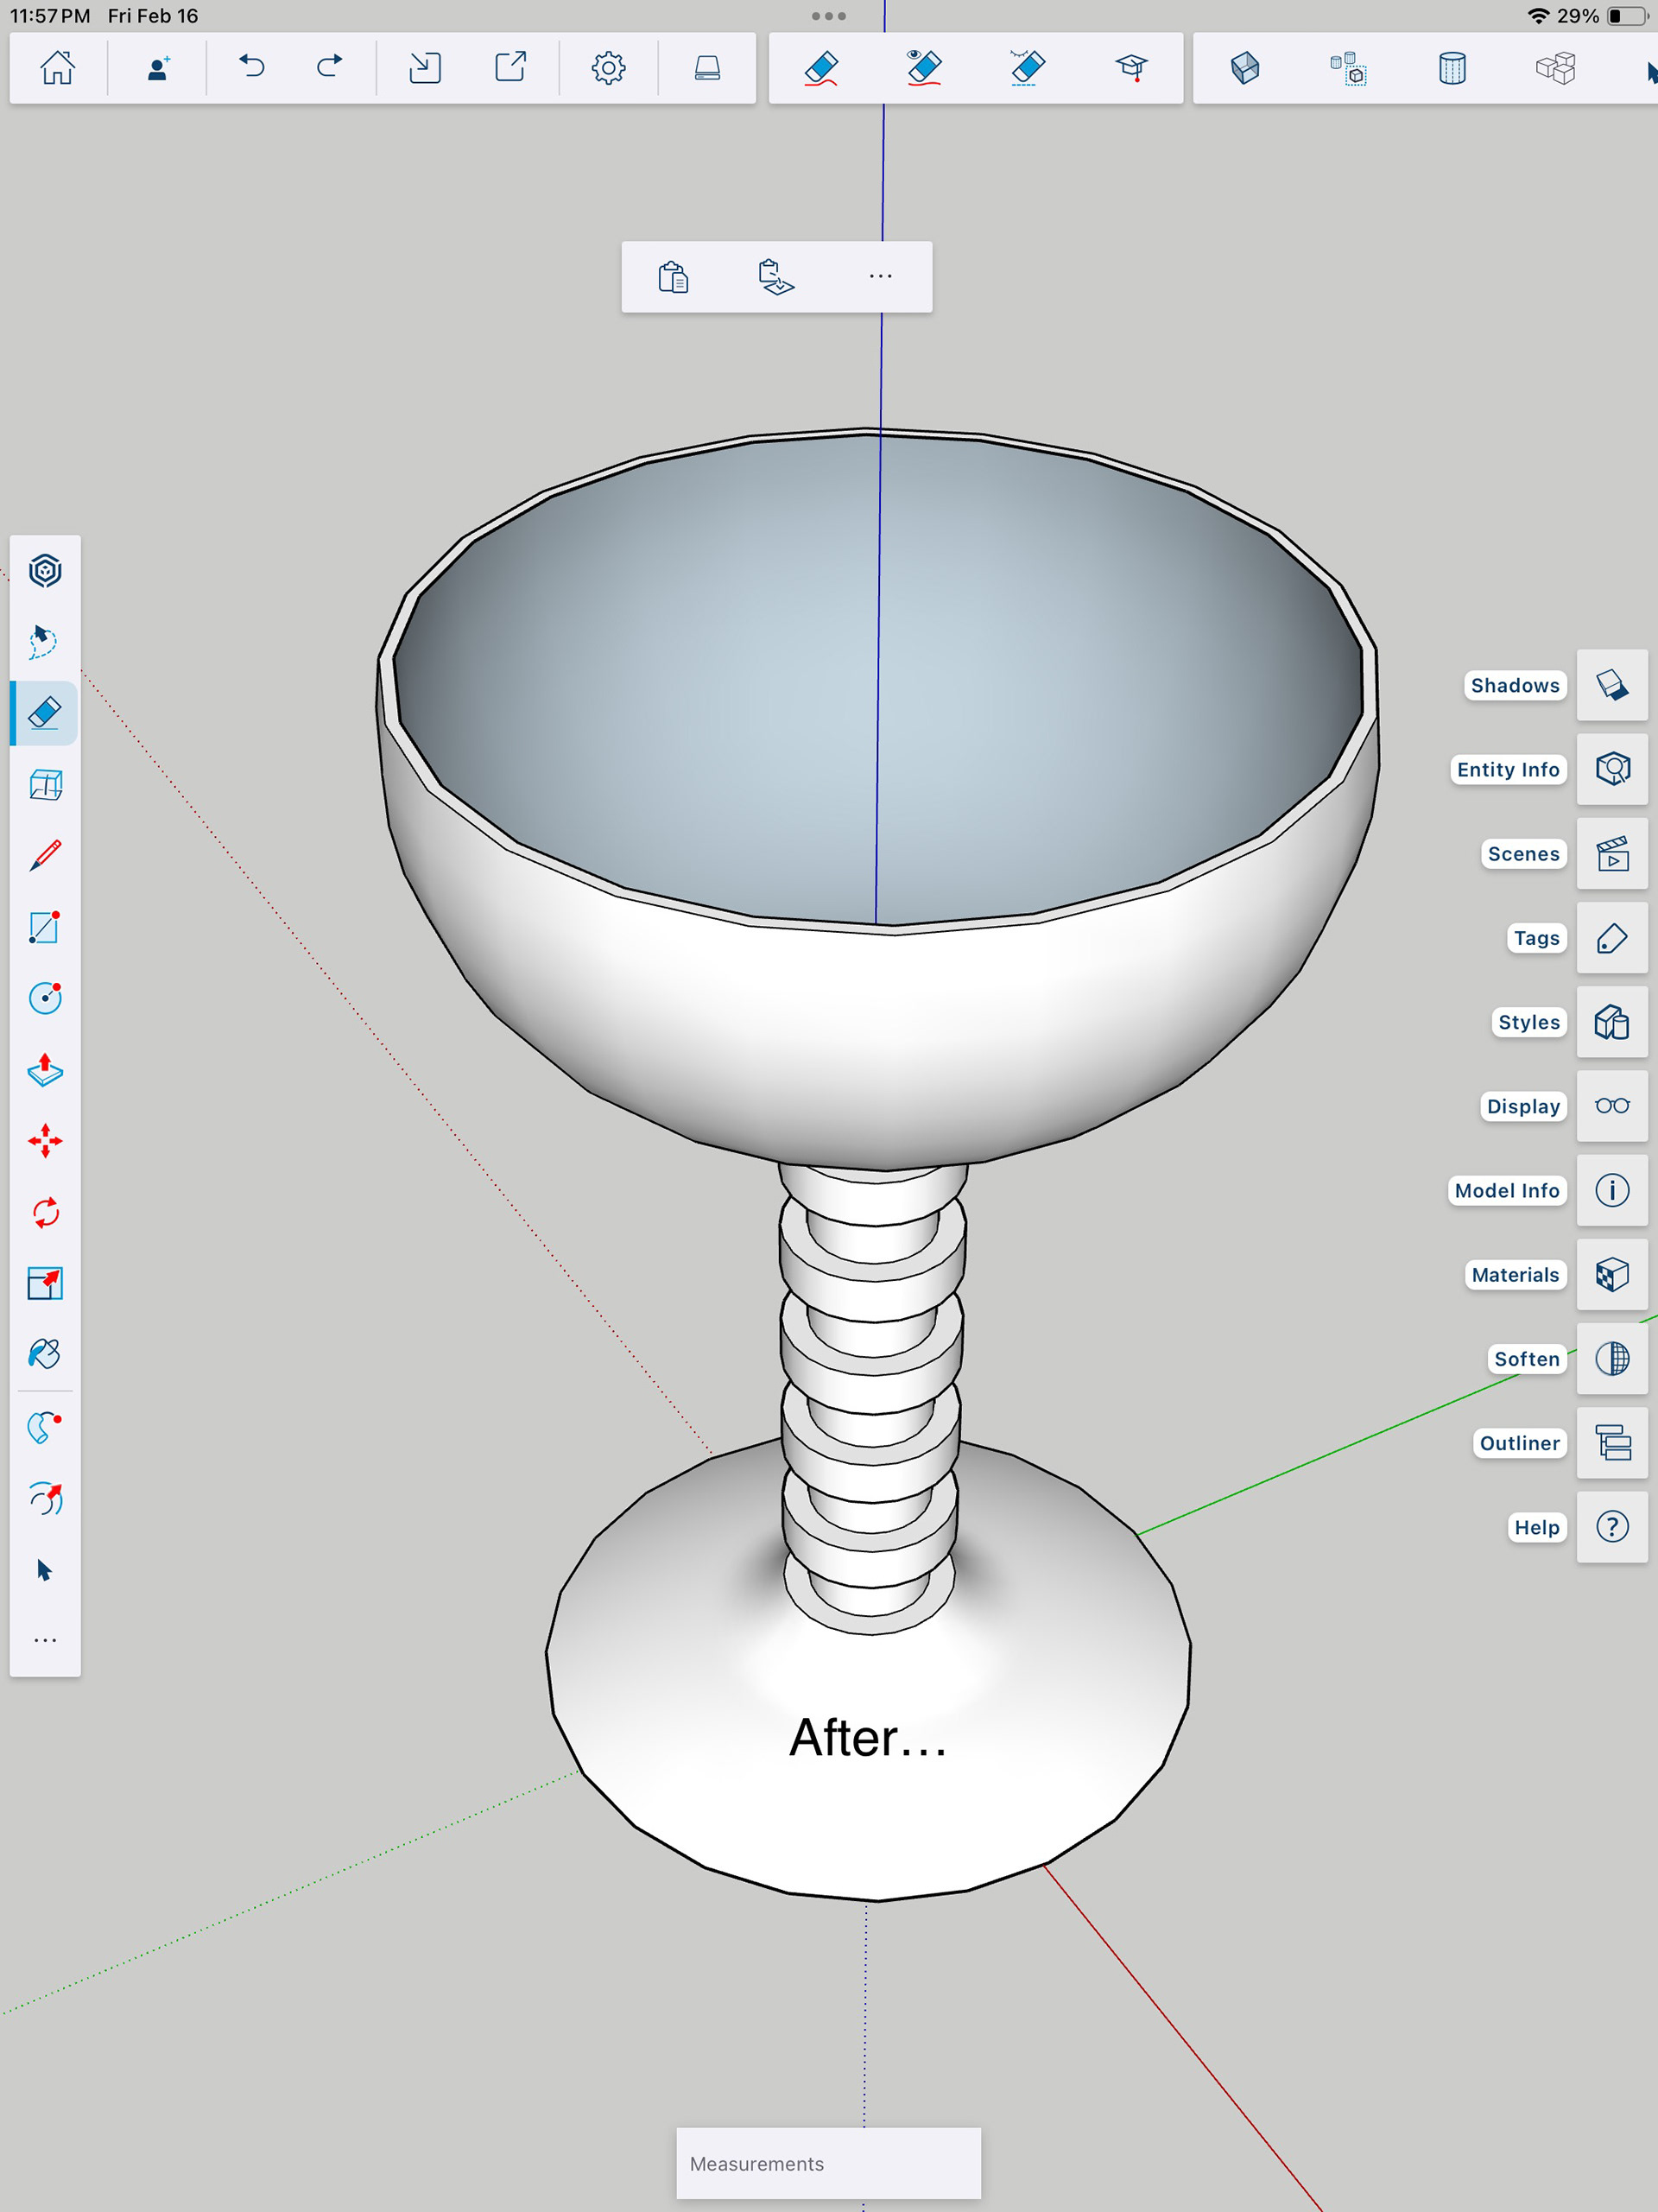Select the Move tool

click(45, 1141)
